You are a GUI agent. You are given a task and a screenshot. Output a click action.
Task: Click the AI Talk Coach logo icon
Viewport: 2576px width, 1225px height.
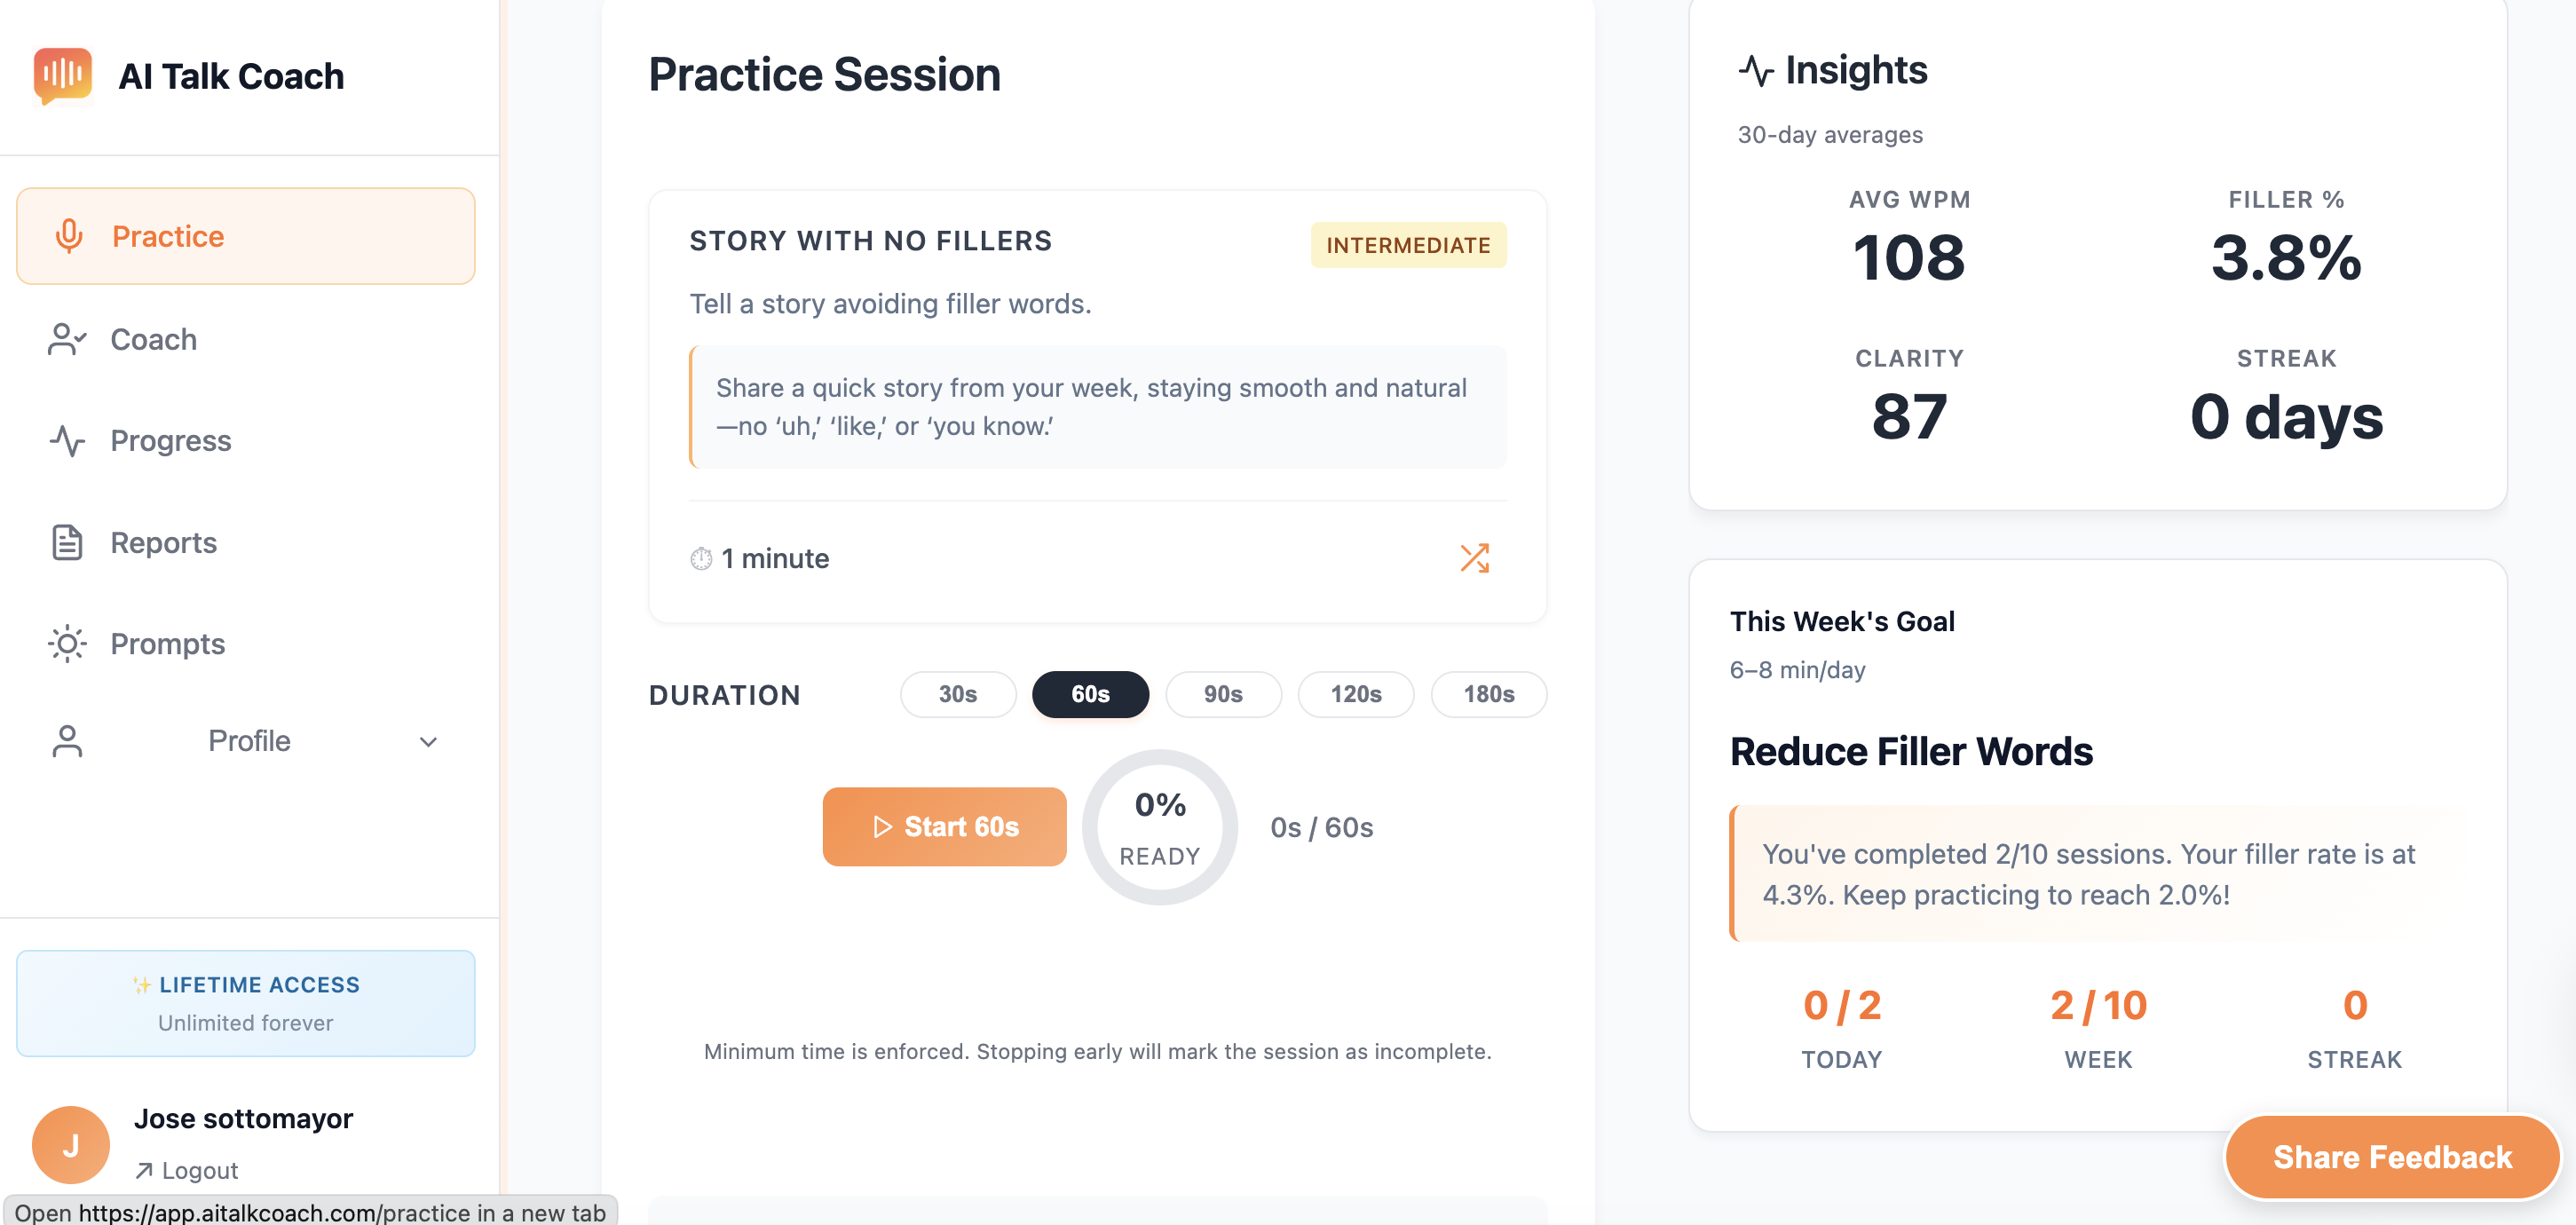tap(62, 75)
